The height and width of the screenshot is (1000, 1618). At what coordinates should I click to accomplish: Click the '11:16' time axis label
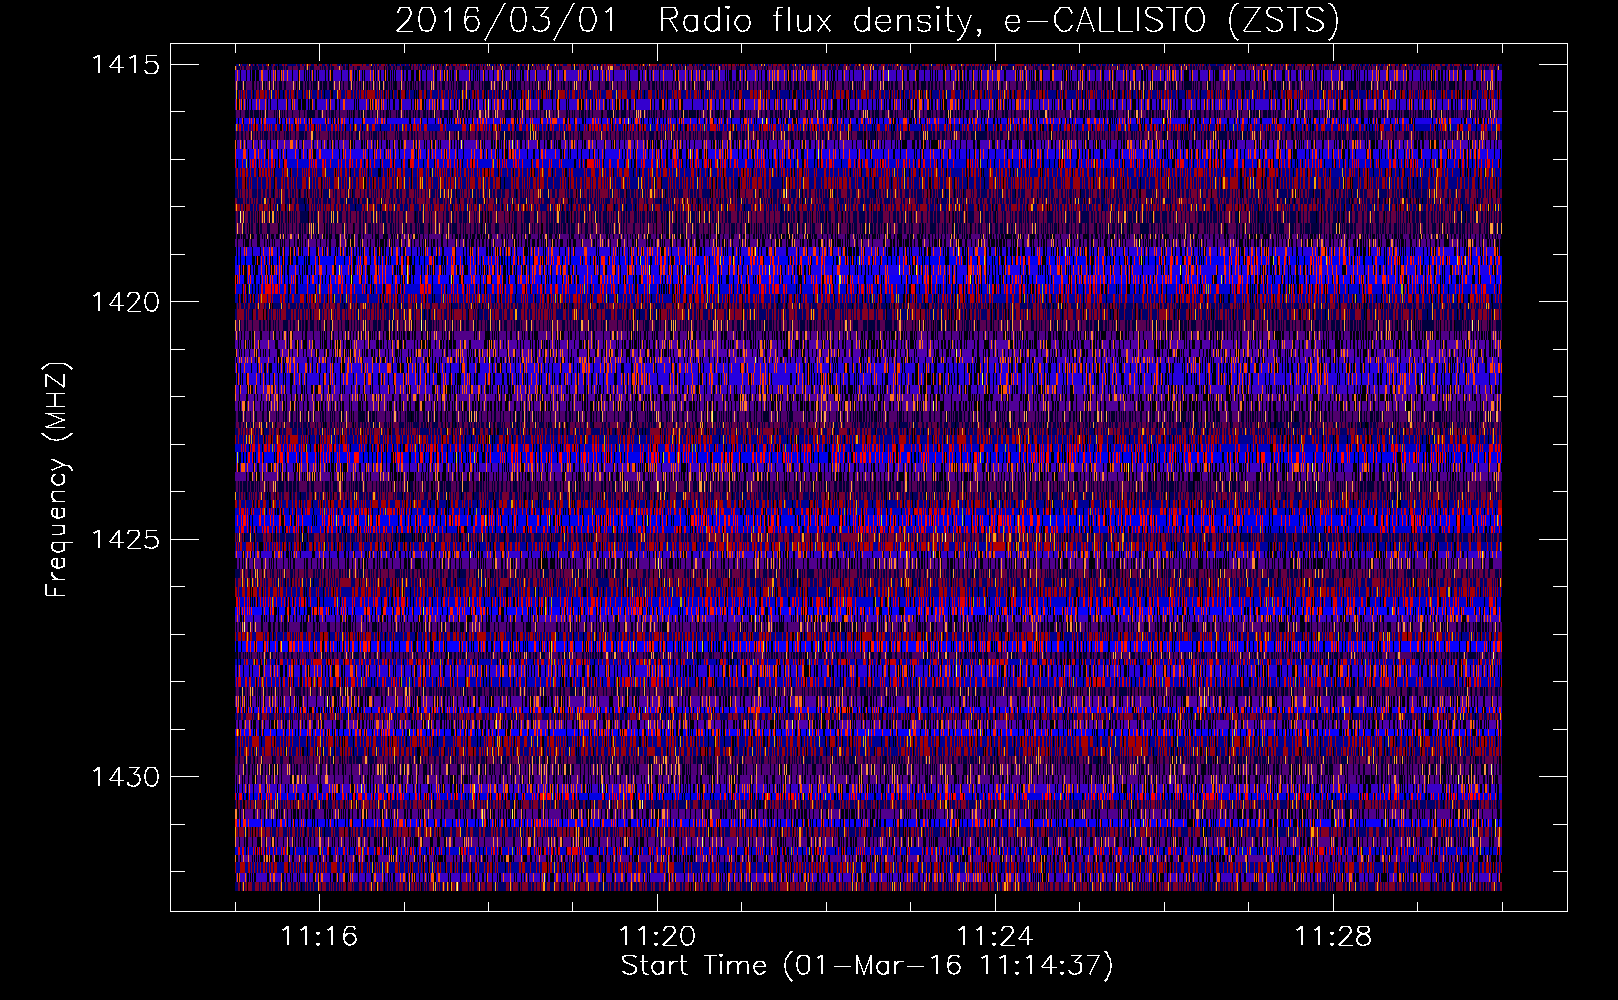(319, 937)
